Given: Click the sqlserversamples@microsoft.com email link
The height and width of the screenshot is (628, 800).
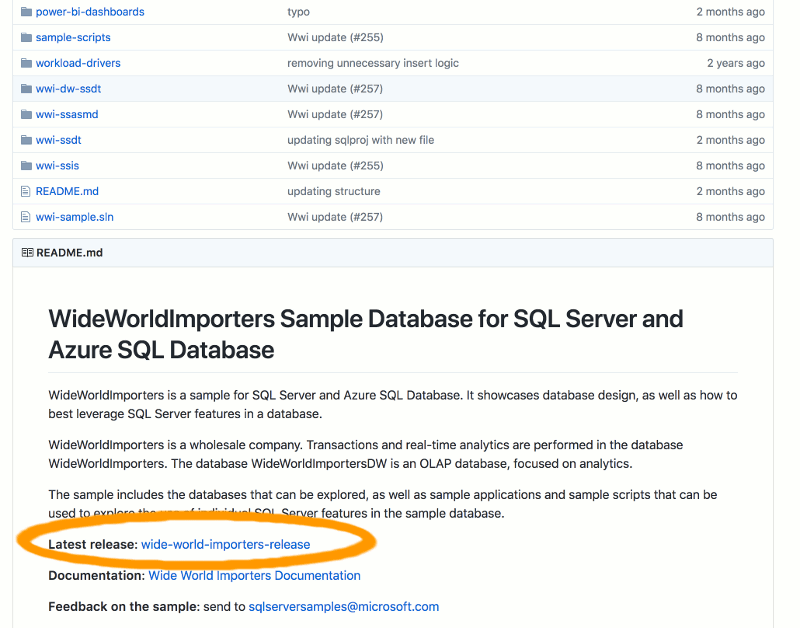Looking at the screenshot, I should pos(344,607).
